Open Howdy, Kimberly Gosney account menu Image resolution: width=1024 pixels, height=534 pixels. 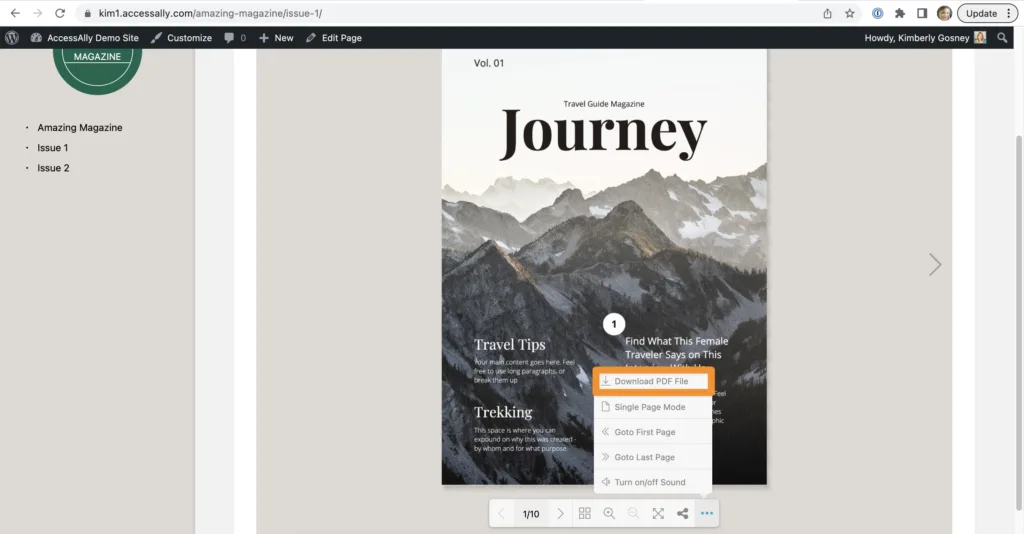tap(925, 38)
